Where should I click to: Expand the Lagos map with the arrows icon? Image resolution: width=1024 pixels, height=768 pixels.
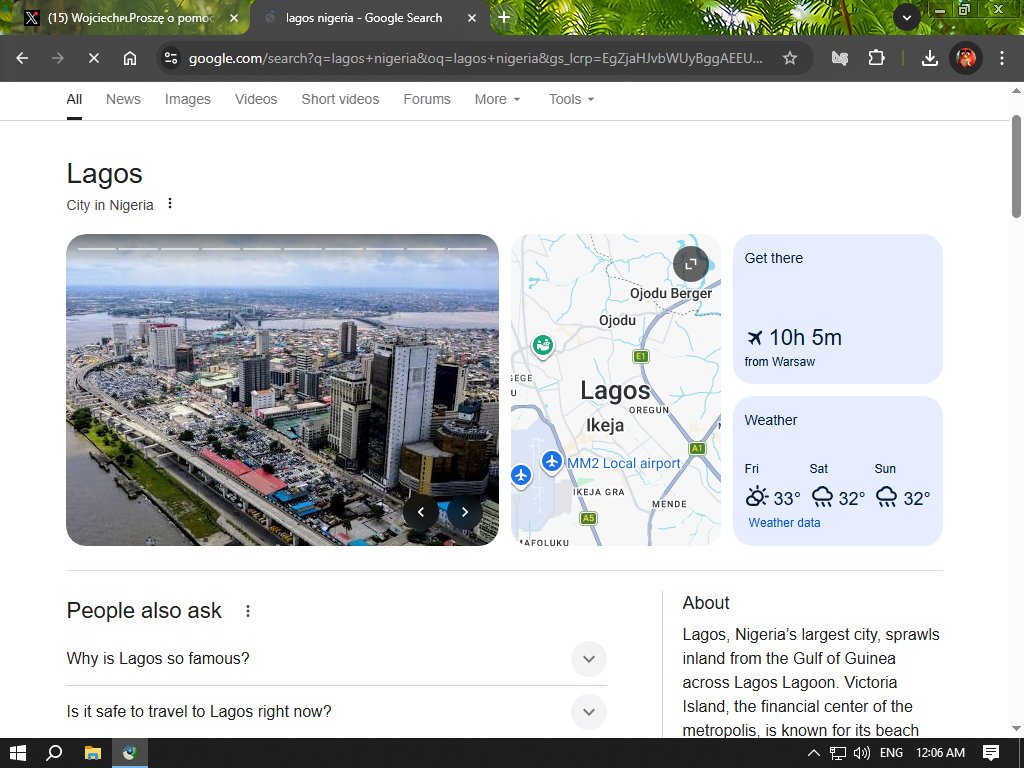(x=690, y=264)
